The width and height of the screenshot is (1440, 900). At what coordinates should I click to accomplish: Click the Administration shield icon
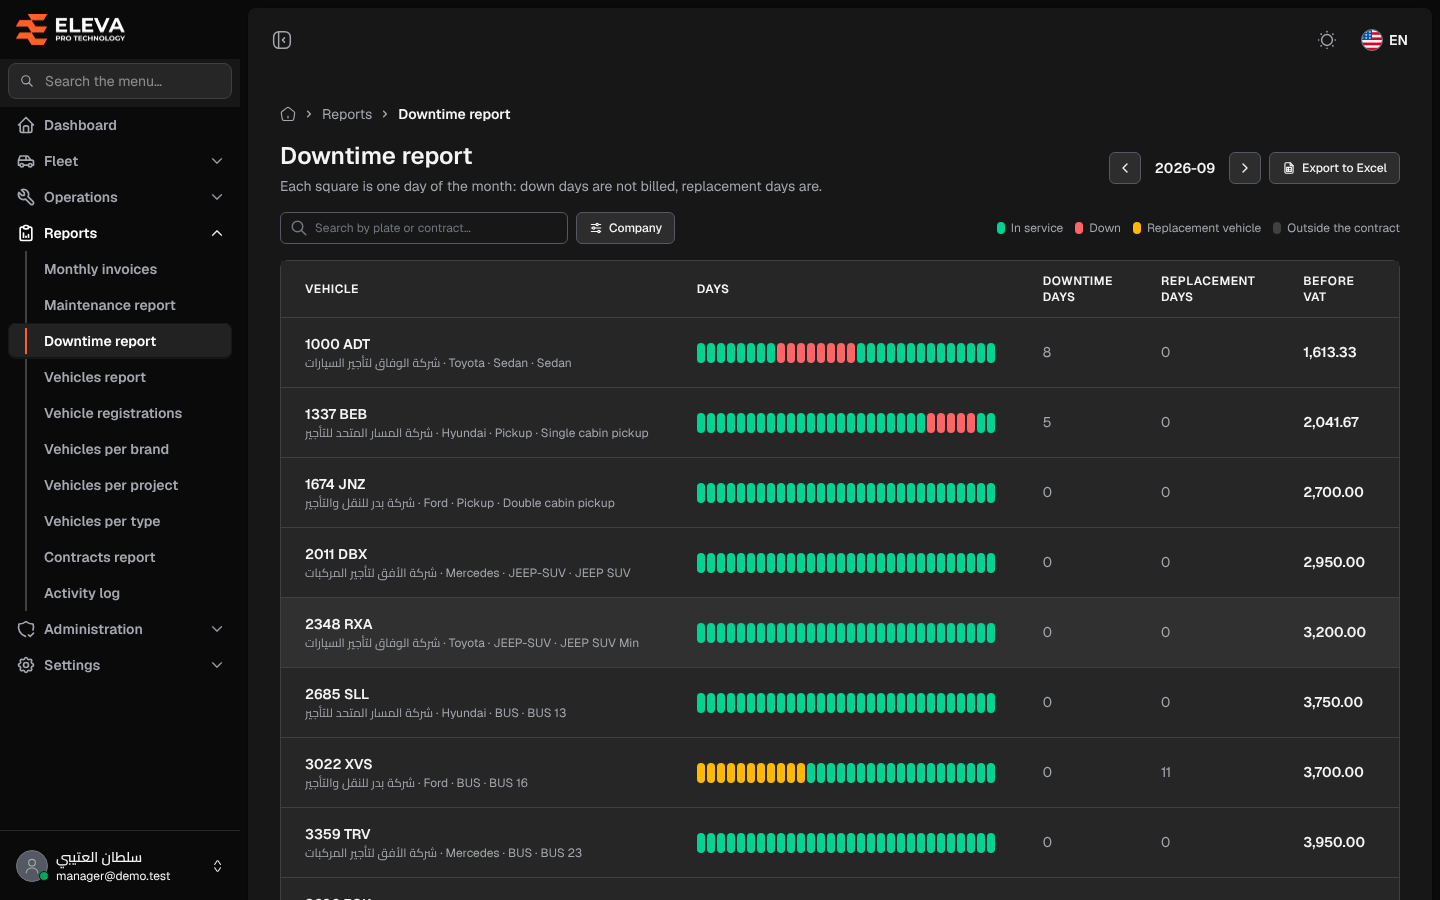click(x=26, y=629)
